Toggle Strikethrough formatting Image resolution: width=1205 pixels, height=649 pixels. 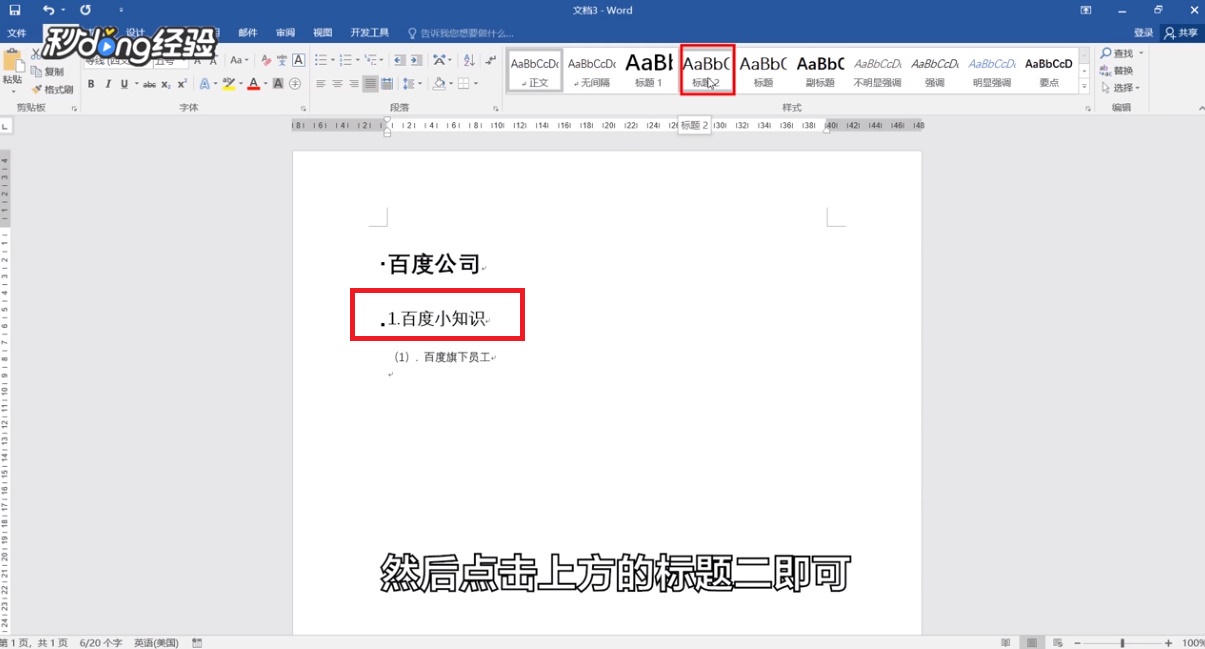point(149,84)
